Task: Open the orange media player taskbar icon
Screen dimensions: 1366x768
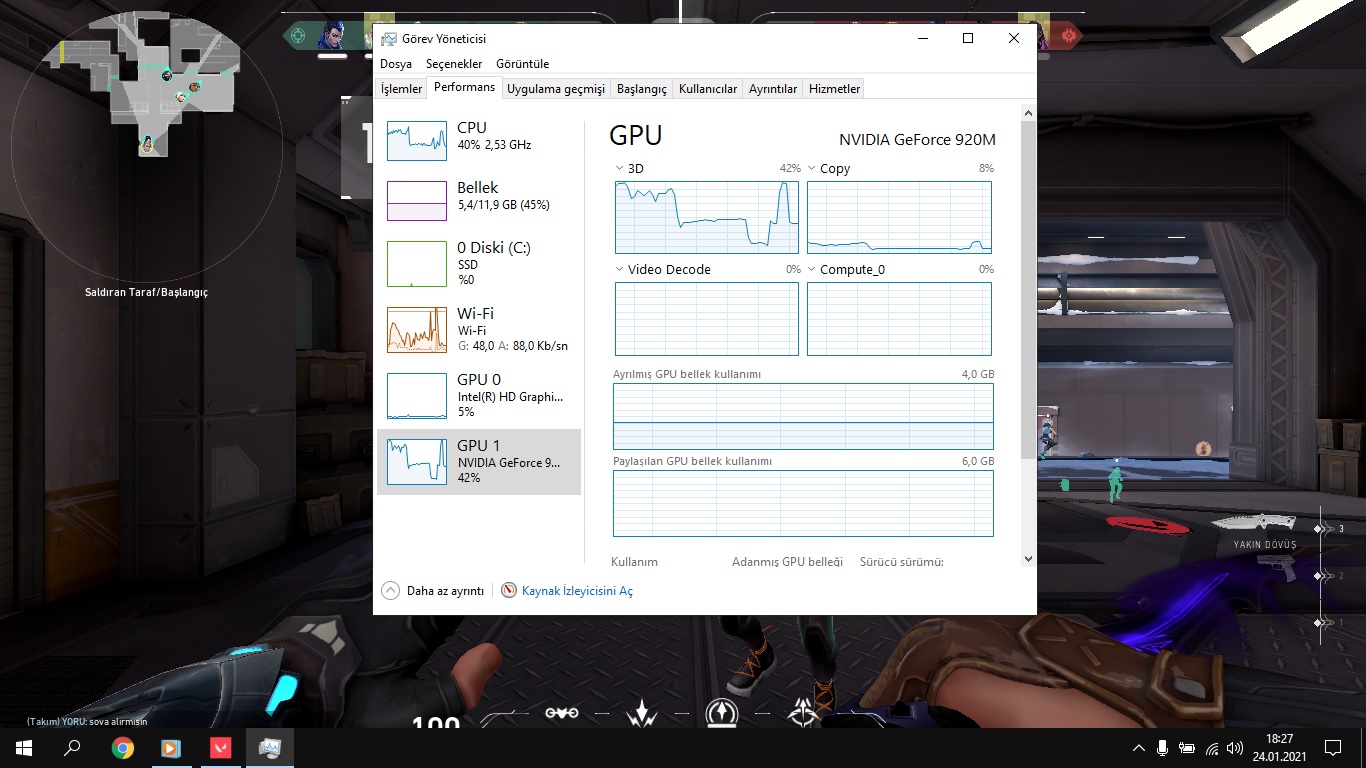Action: click(x=171, y=747)
